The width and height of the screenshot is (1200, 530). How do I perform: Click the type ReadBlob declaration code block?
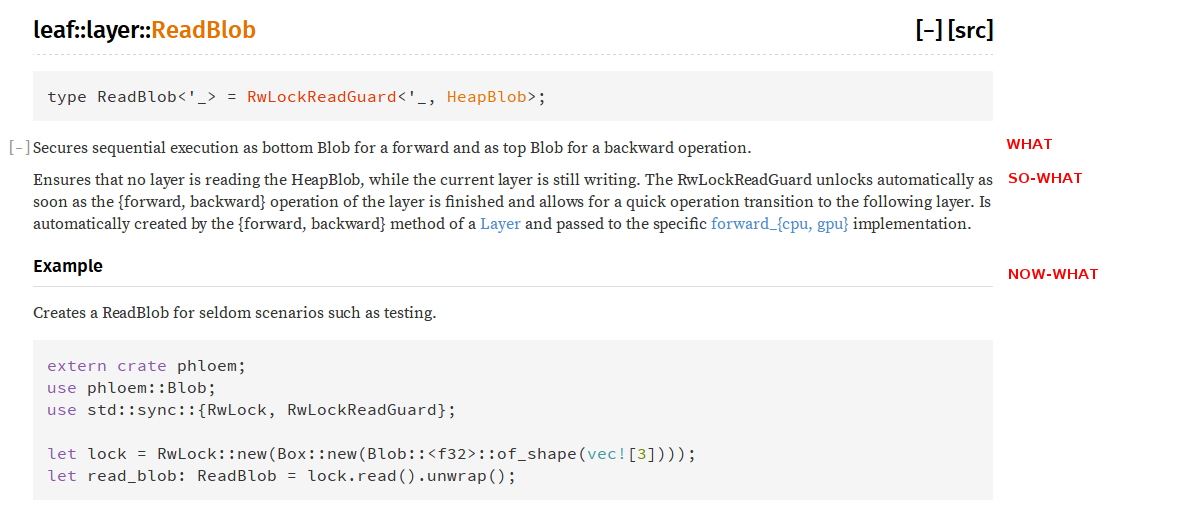point(513,97)
